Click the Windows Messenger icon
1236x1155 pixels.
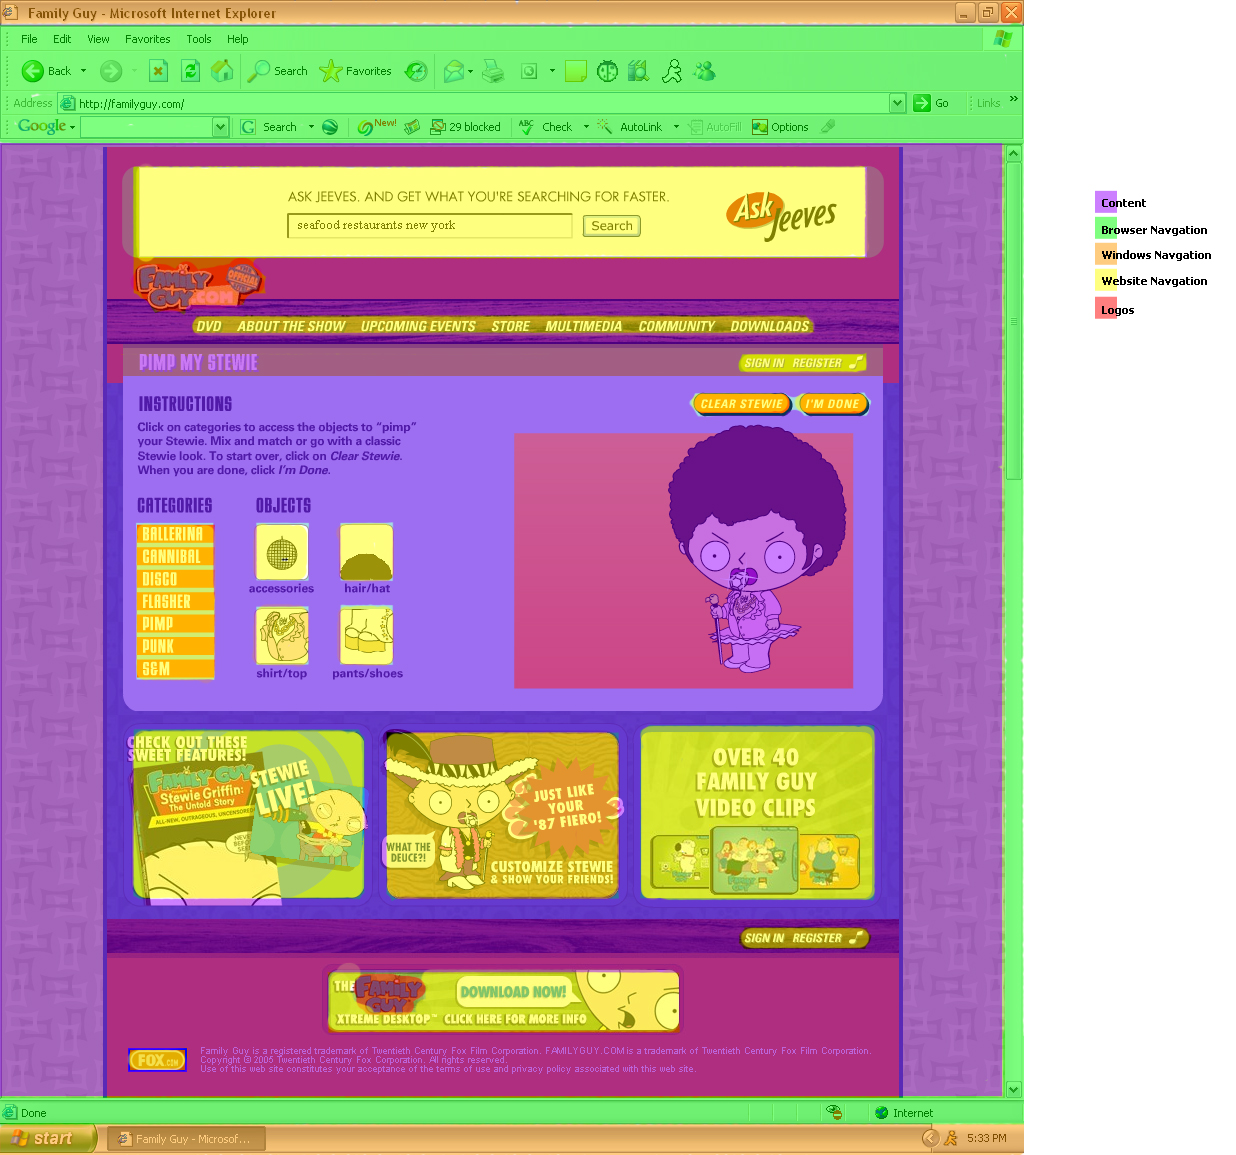pyautogui.click(x=705, y=71)
